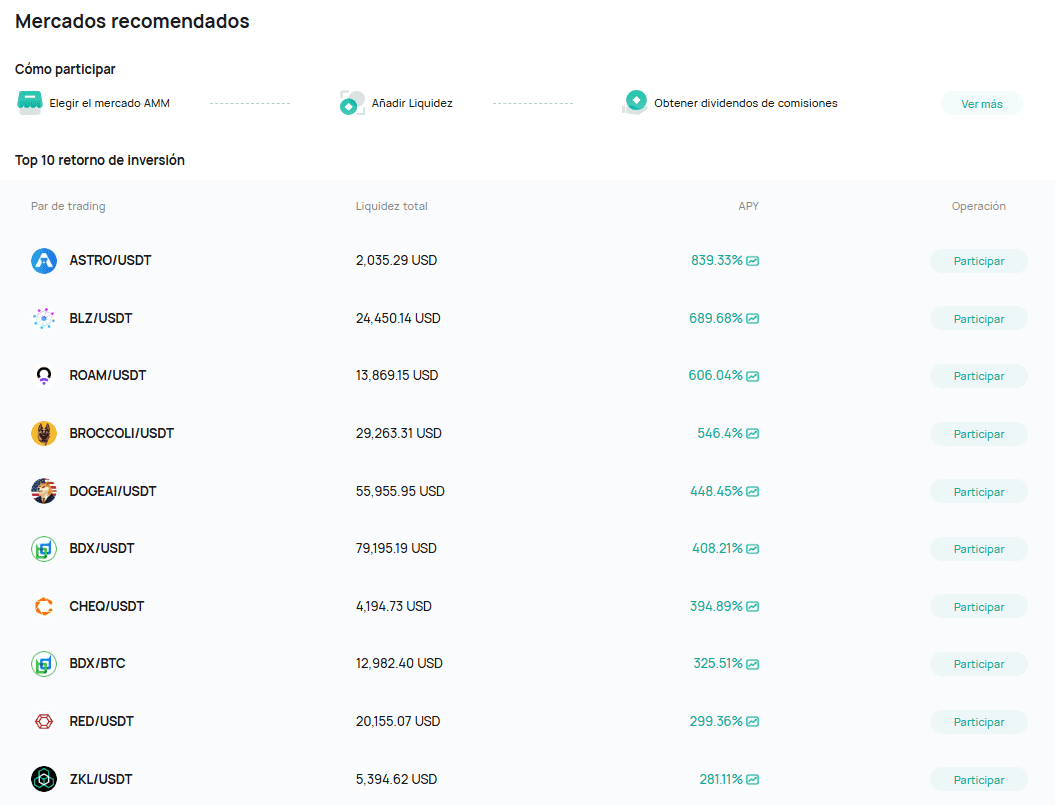Participate in the RED/USDT market
Viewport: 1055px width, 805px height.
click(979, 722)
